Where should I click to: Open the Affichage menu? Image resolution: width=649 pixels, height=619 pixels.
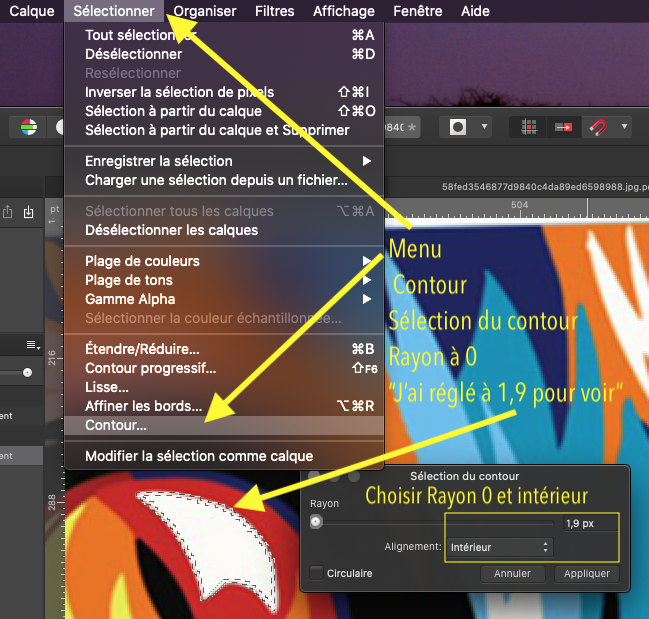tap(344, 11)
